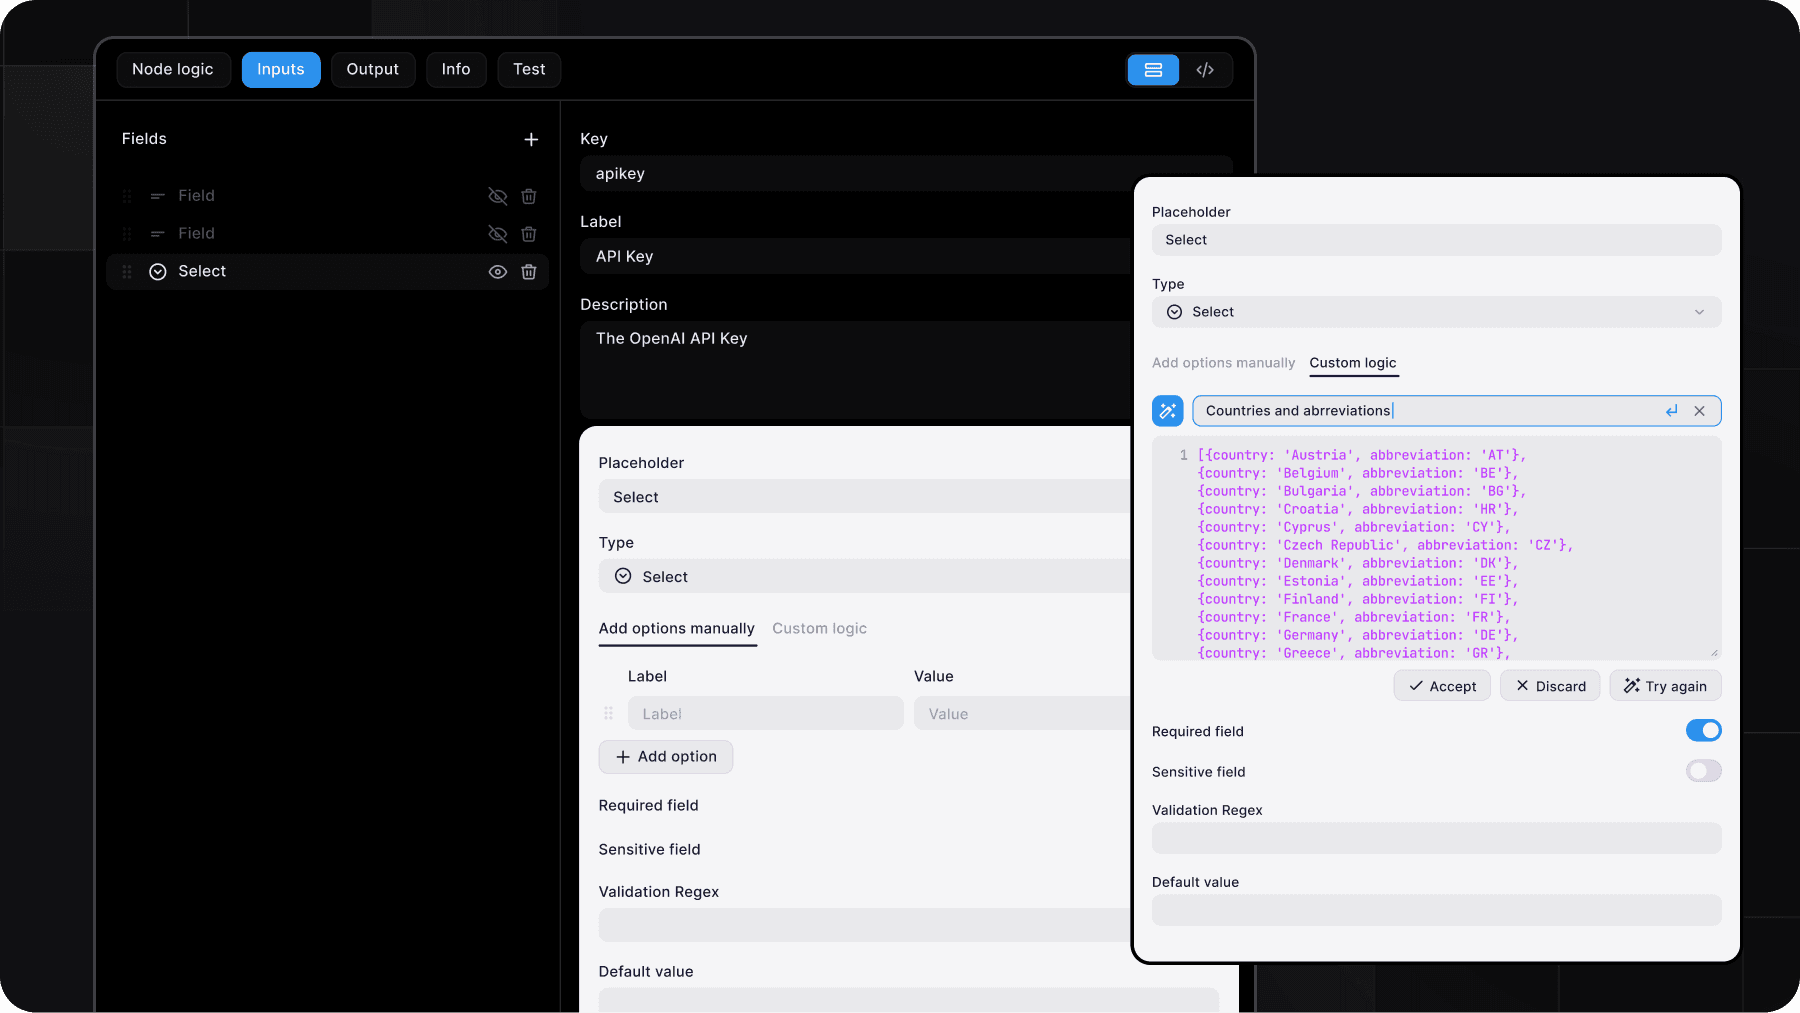This screenshot has height=1013, width=1800.
Task: Grab the drag handle of the Select row
Action: click(127, 272)
